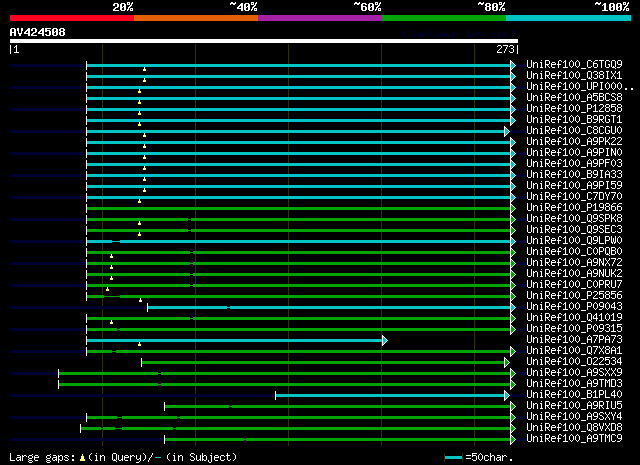Click the cyan =50char scale bar sample
Screen dimensions: 640x465
pos(453,458)
